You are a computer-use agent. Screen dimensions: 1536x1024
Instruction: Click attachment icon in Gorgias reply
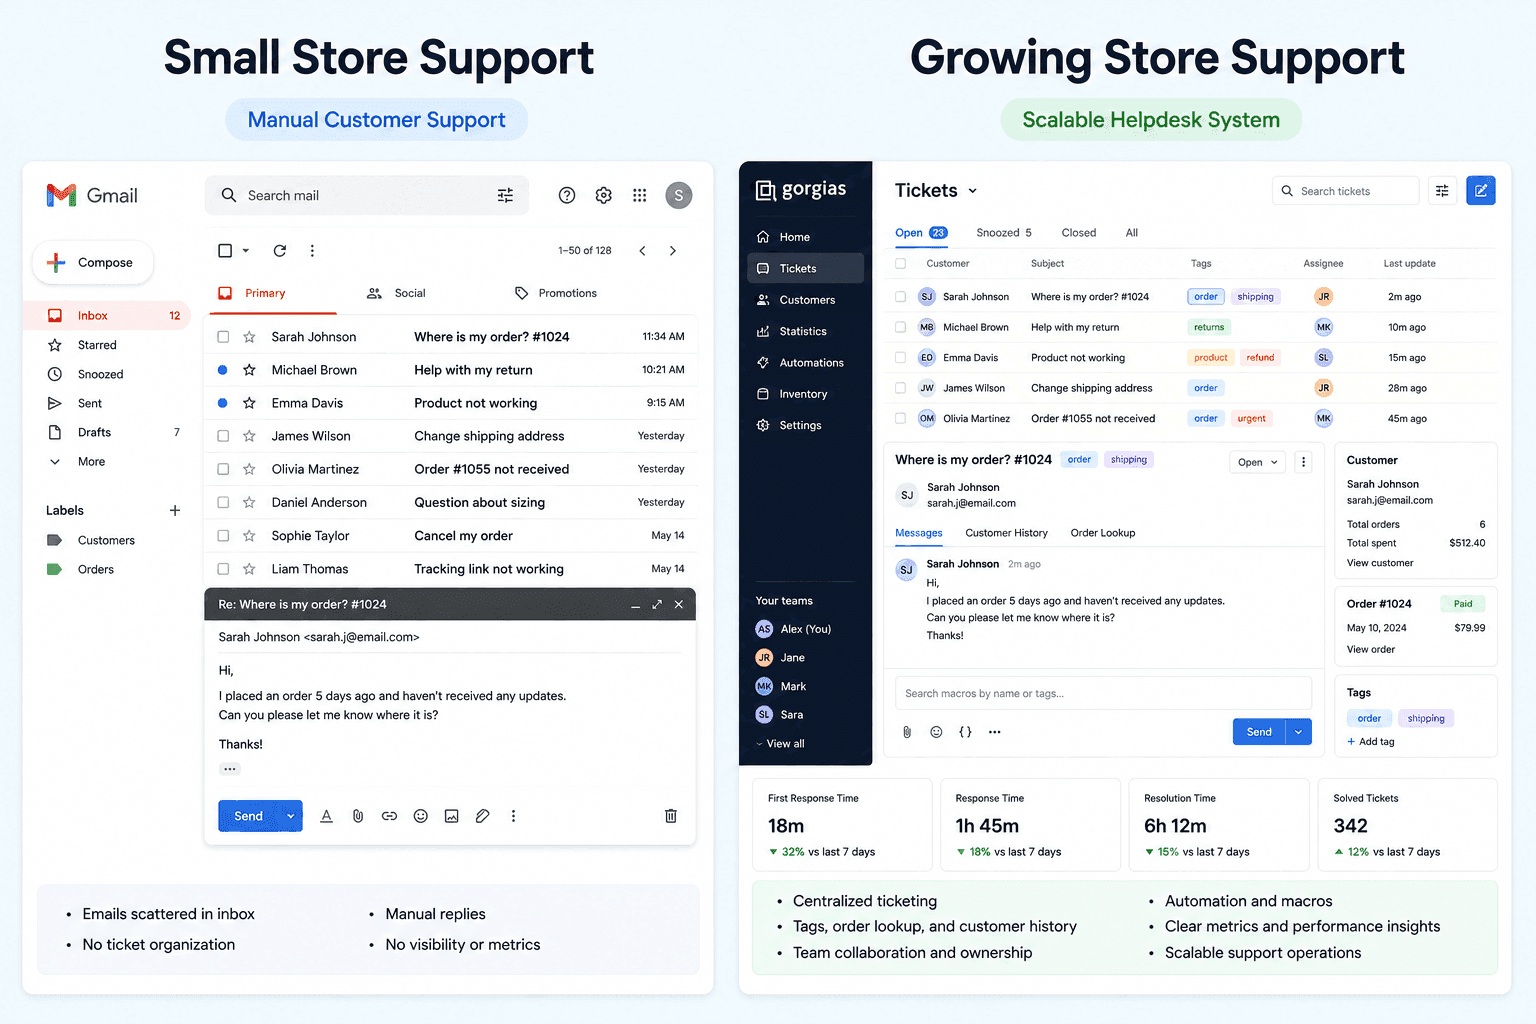click(x=907, y=732)
